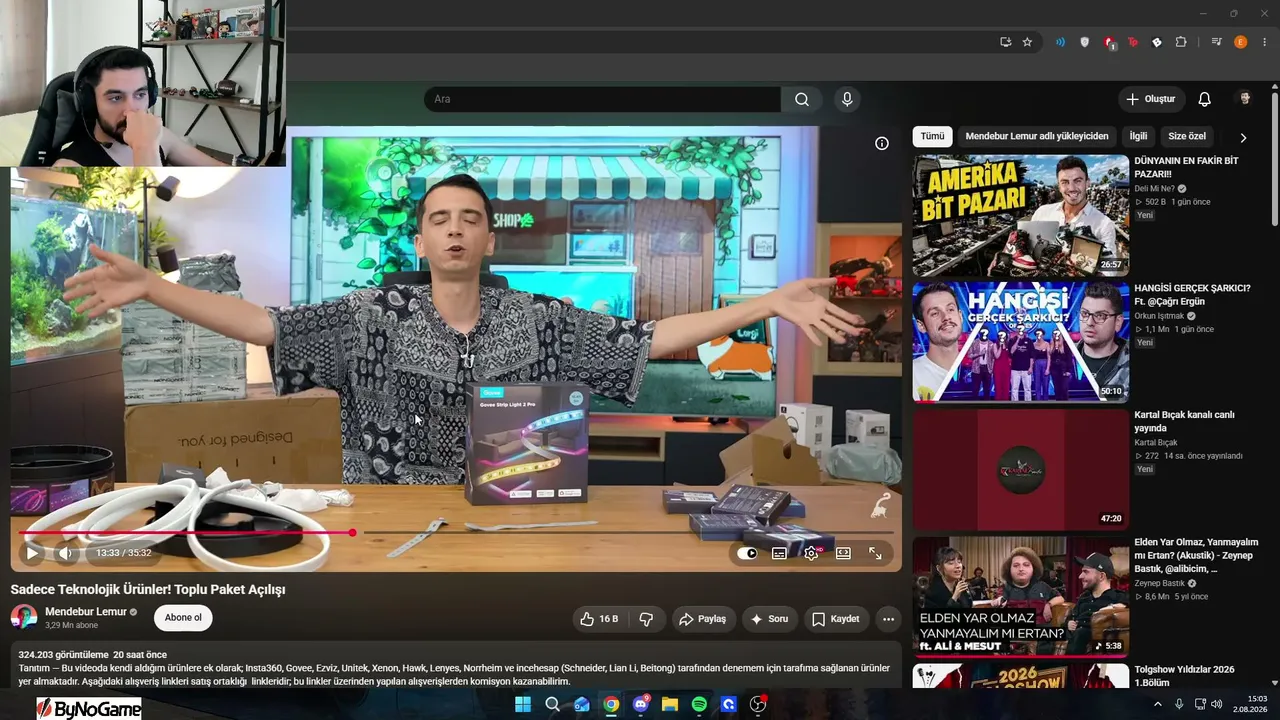Image resolution: width=1280 pixels, height=720 pixels.
Task: Bookmark this page with the star
Action: click(x=1027, y=42)
